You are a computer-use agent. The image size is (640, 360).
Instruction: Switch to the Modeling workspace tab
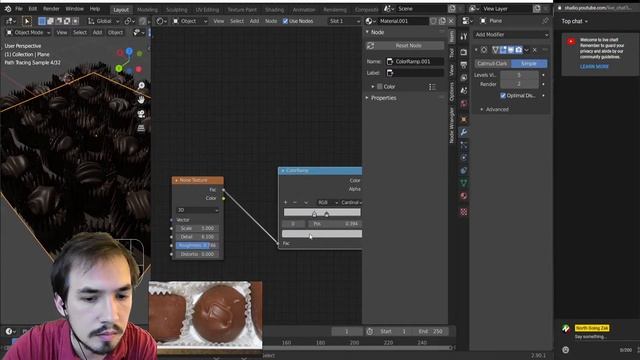coord(147,9)
